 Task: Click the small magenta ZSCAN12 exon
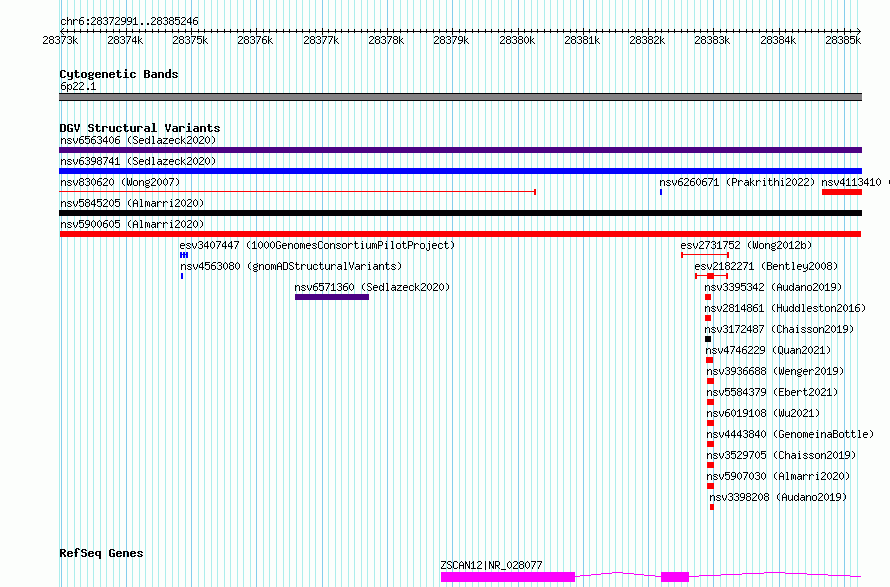pyautogui.click(x=675, y=577)
